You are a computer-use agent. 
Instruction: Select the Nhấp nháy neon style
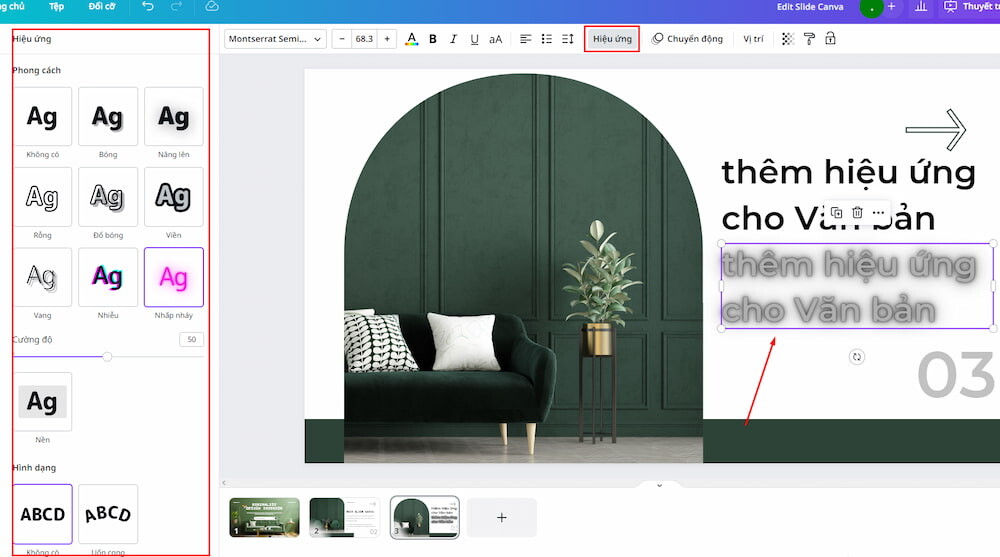coord(173,278)
